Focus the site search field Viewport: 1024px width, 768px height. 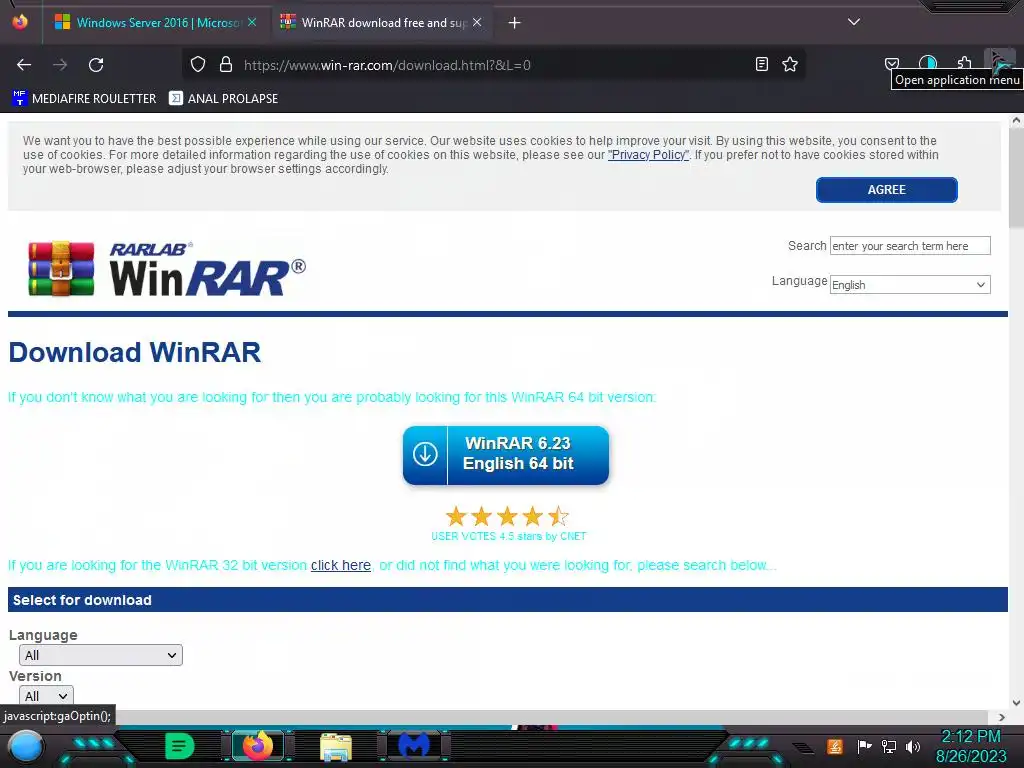click(910, 246)
